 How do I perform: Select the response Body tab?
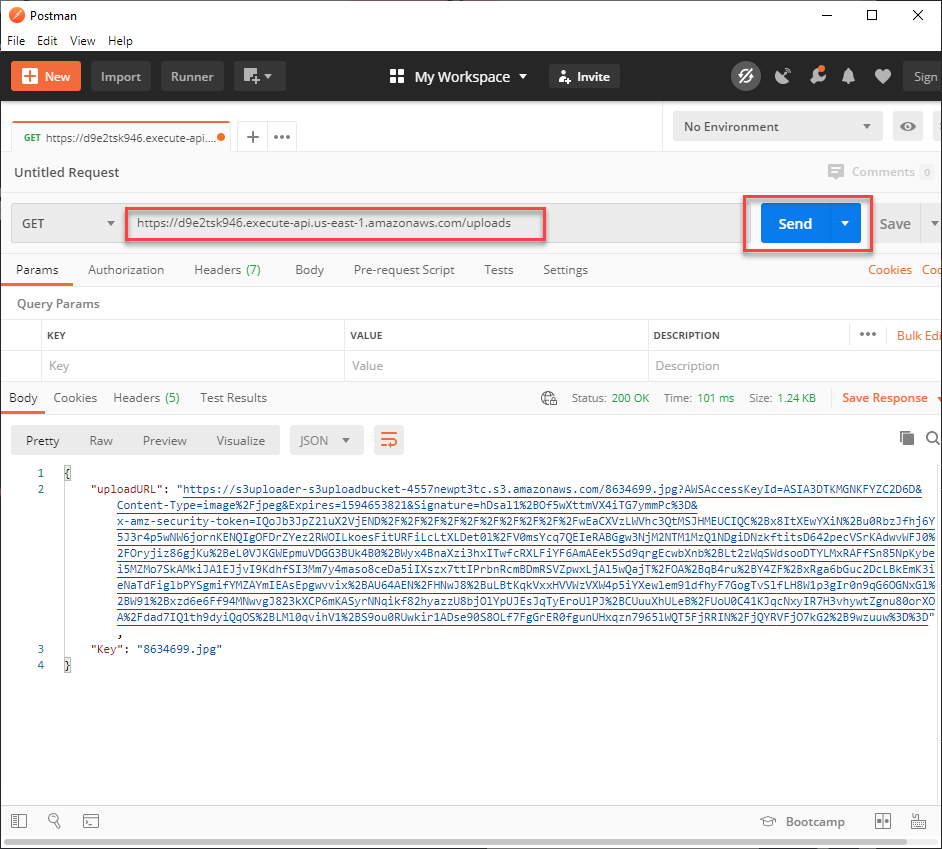(23, 398)
